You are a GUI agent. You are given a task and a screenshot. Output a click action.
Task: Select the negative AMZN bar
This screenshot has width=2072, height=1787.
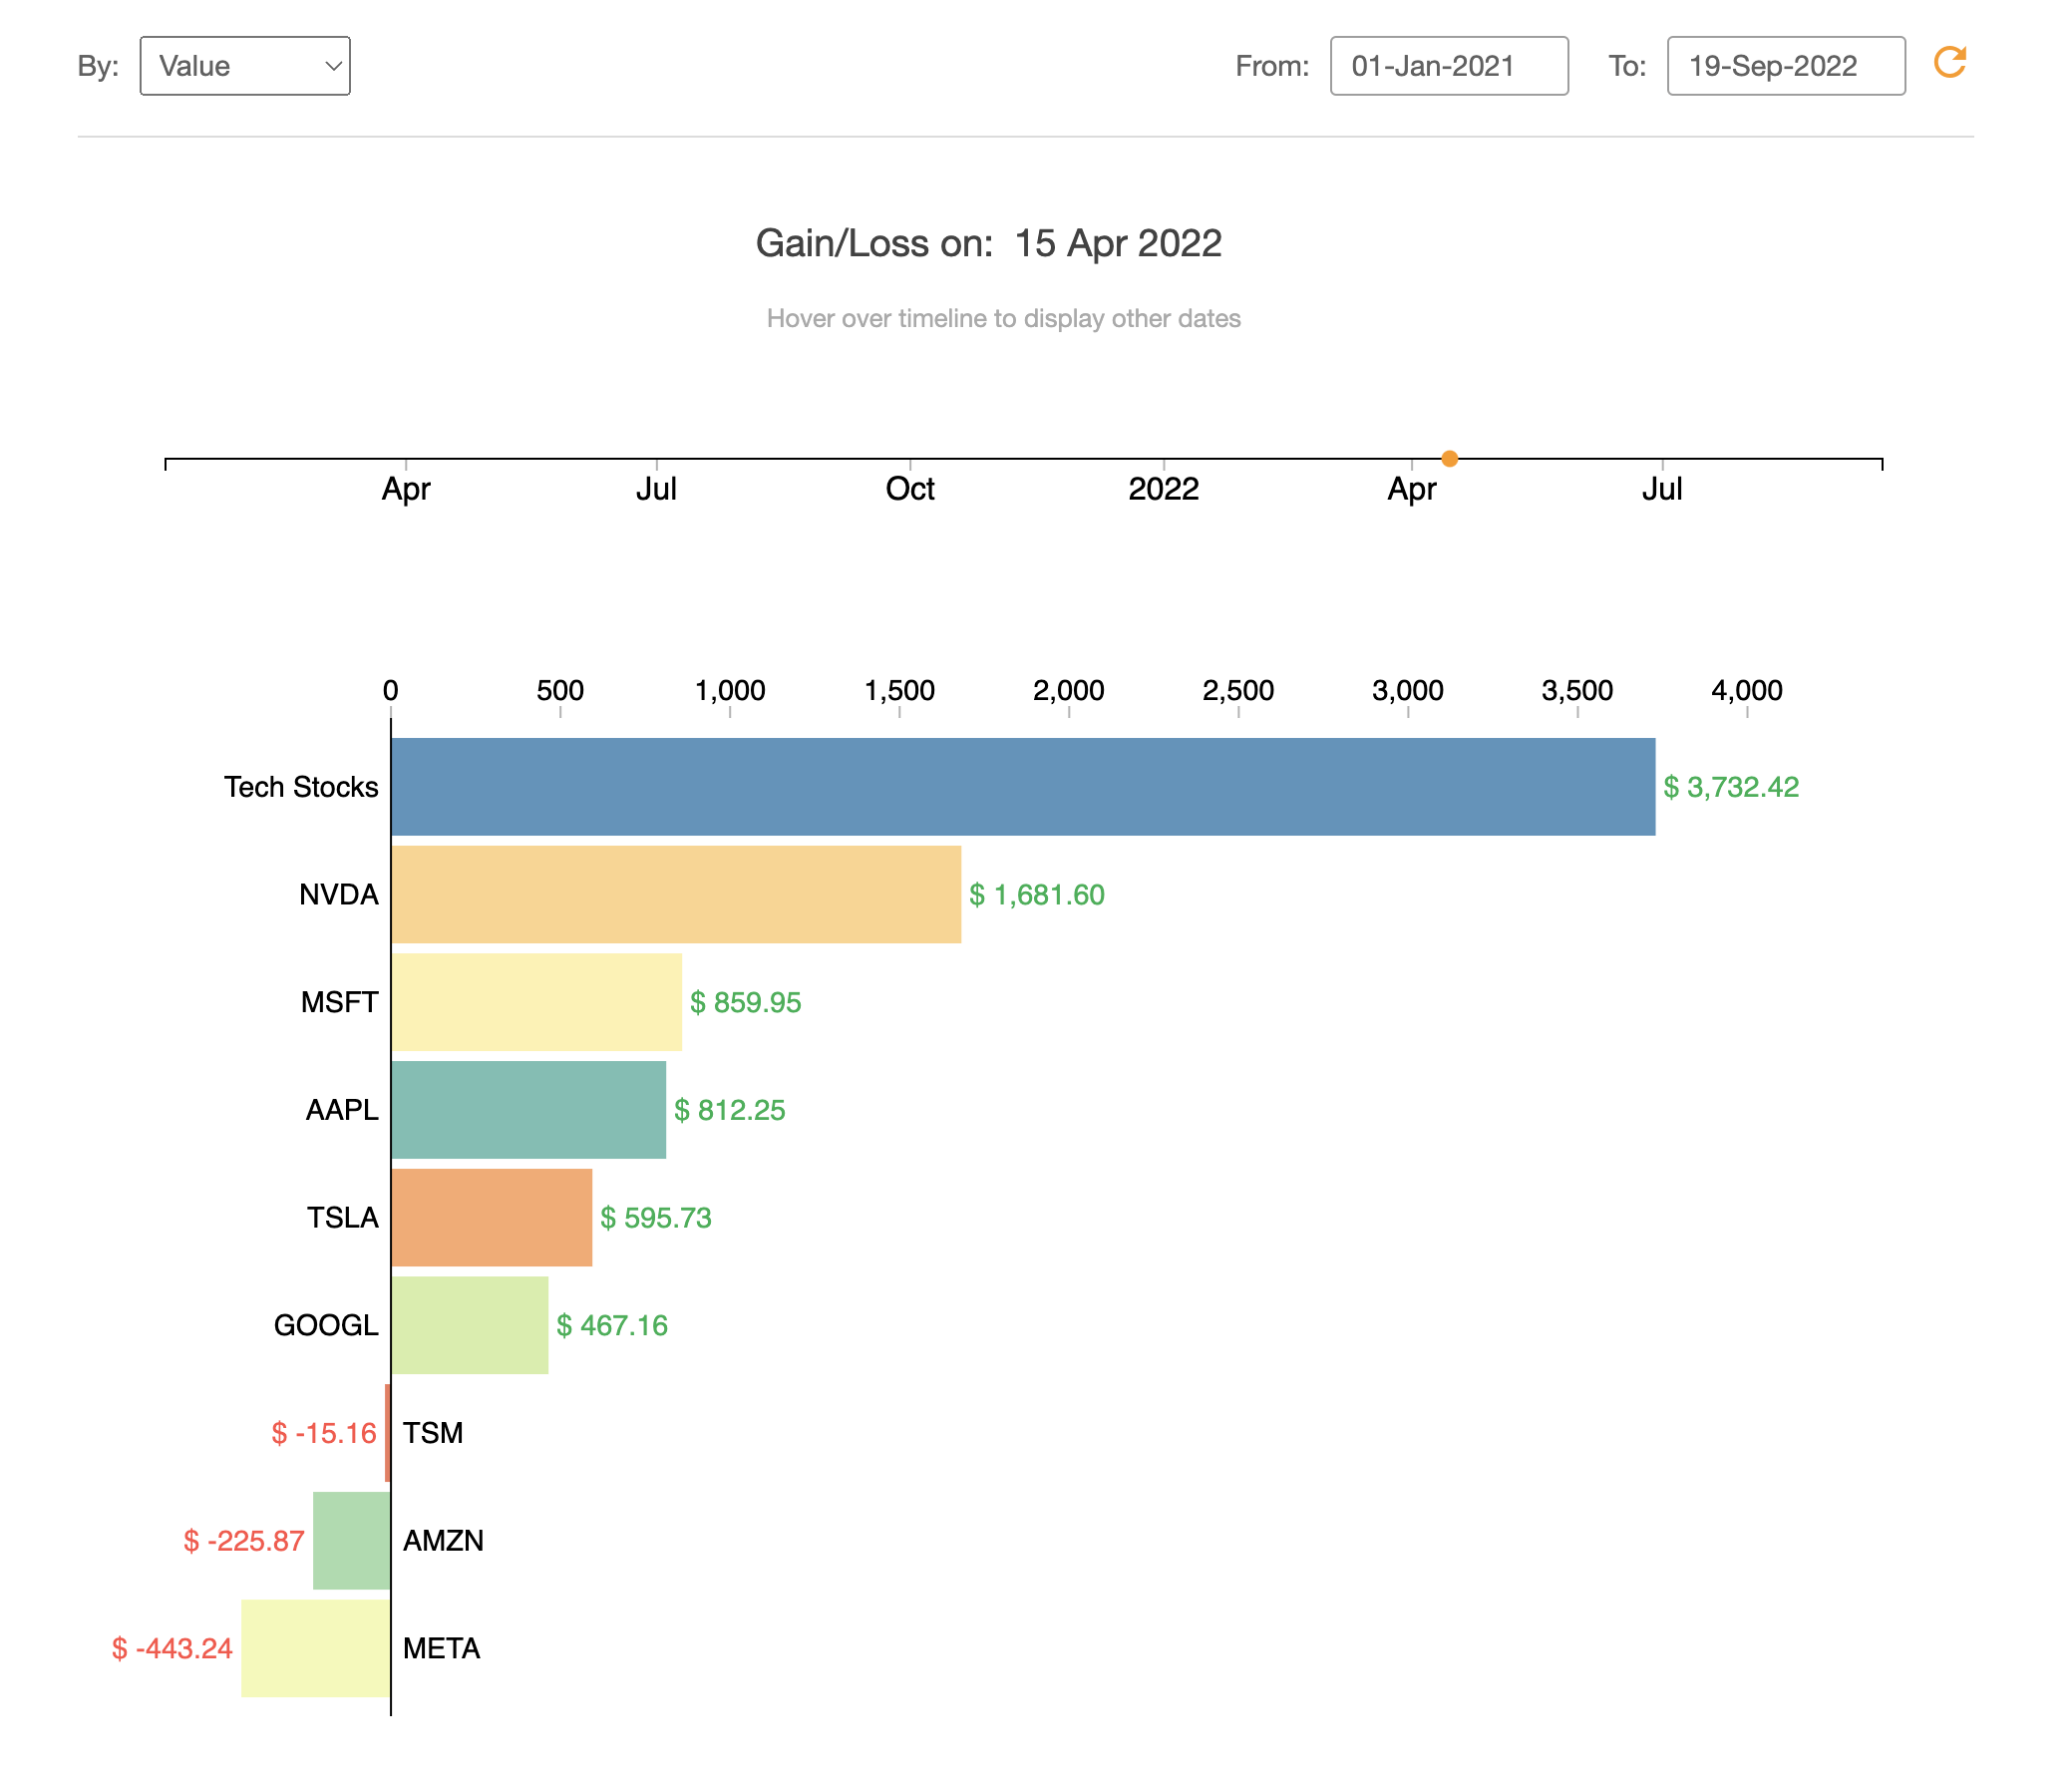coord(351,1540)
